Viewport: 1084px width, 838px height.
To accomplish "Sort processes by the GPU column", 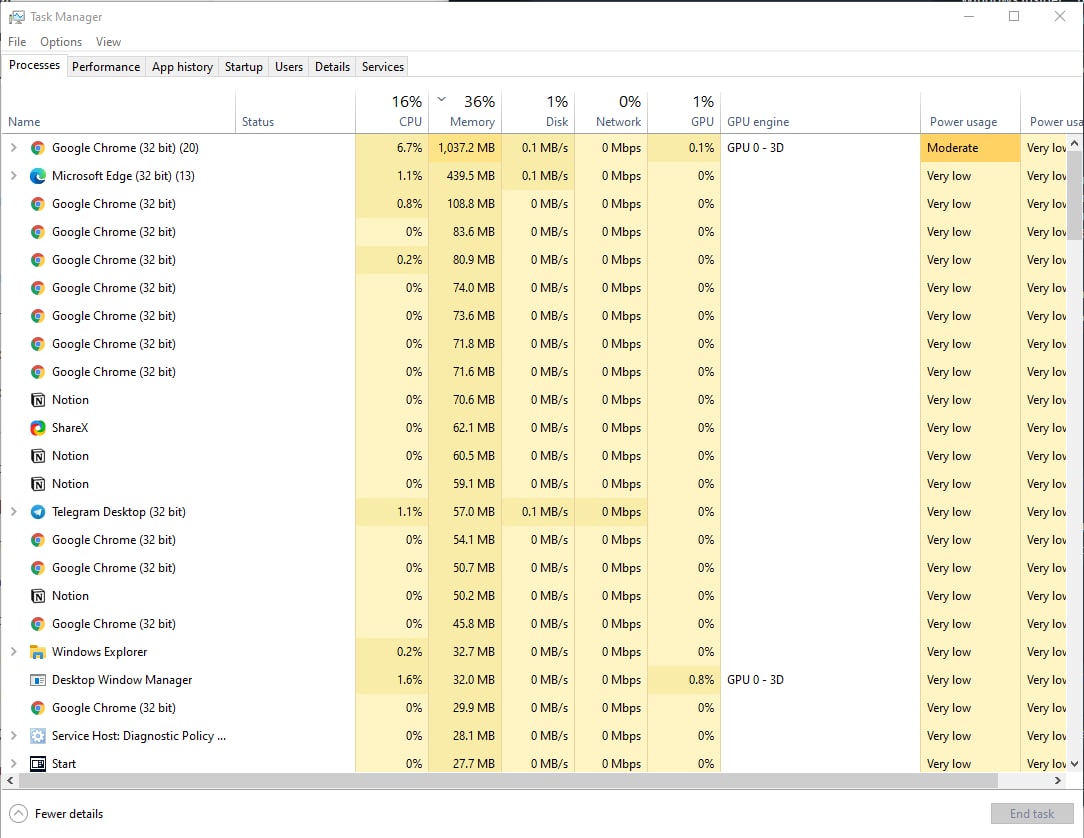I will tap(684, 113).
